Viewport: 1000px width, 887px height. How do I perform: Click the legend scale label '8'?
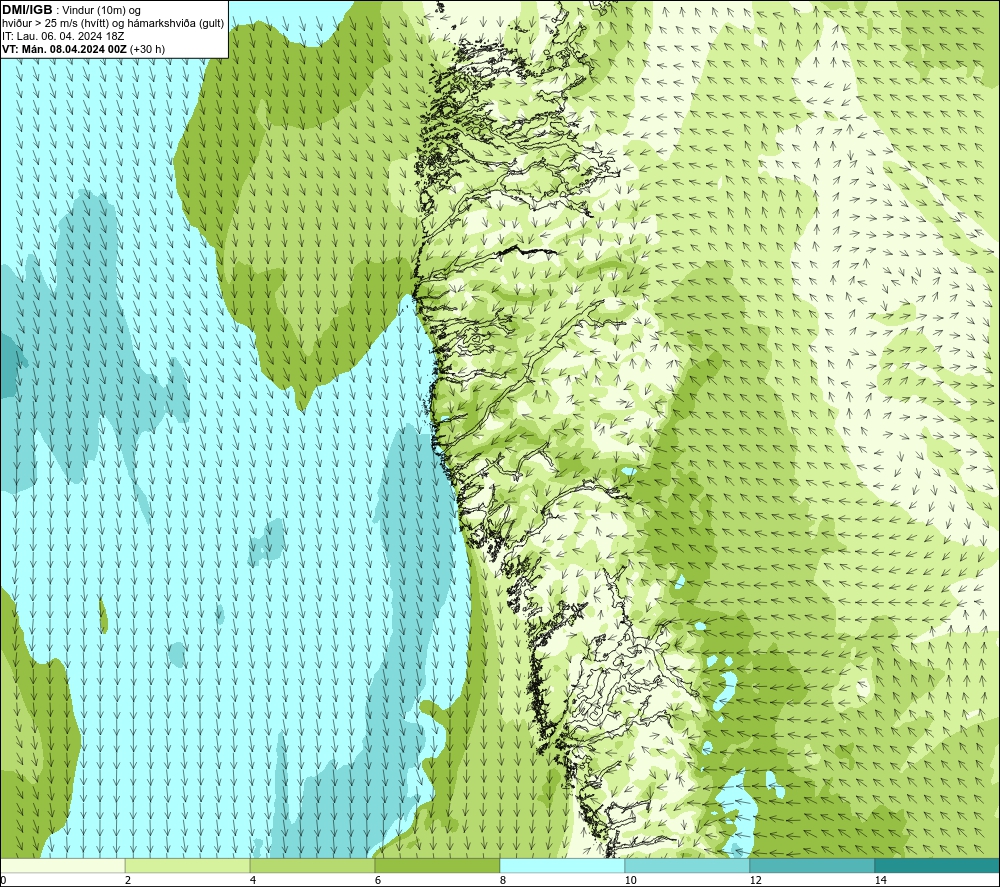click(x=503, y=881)
